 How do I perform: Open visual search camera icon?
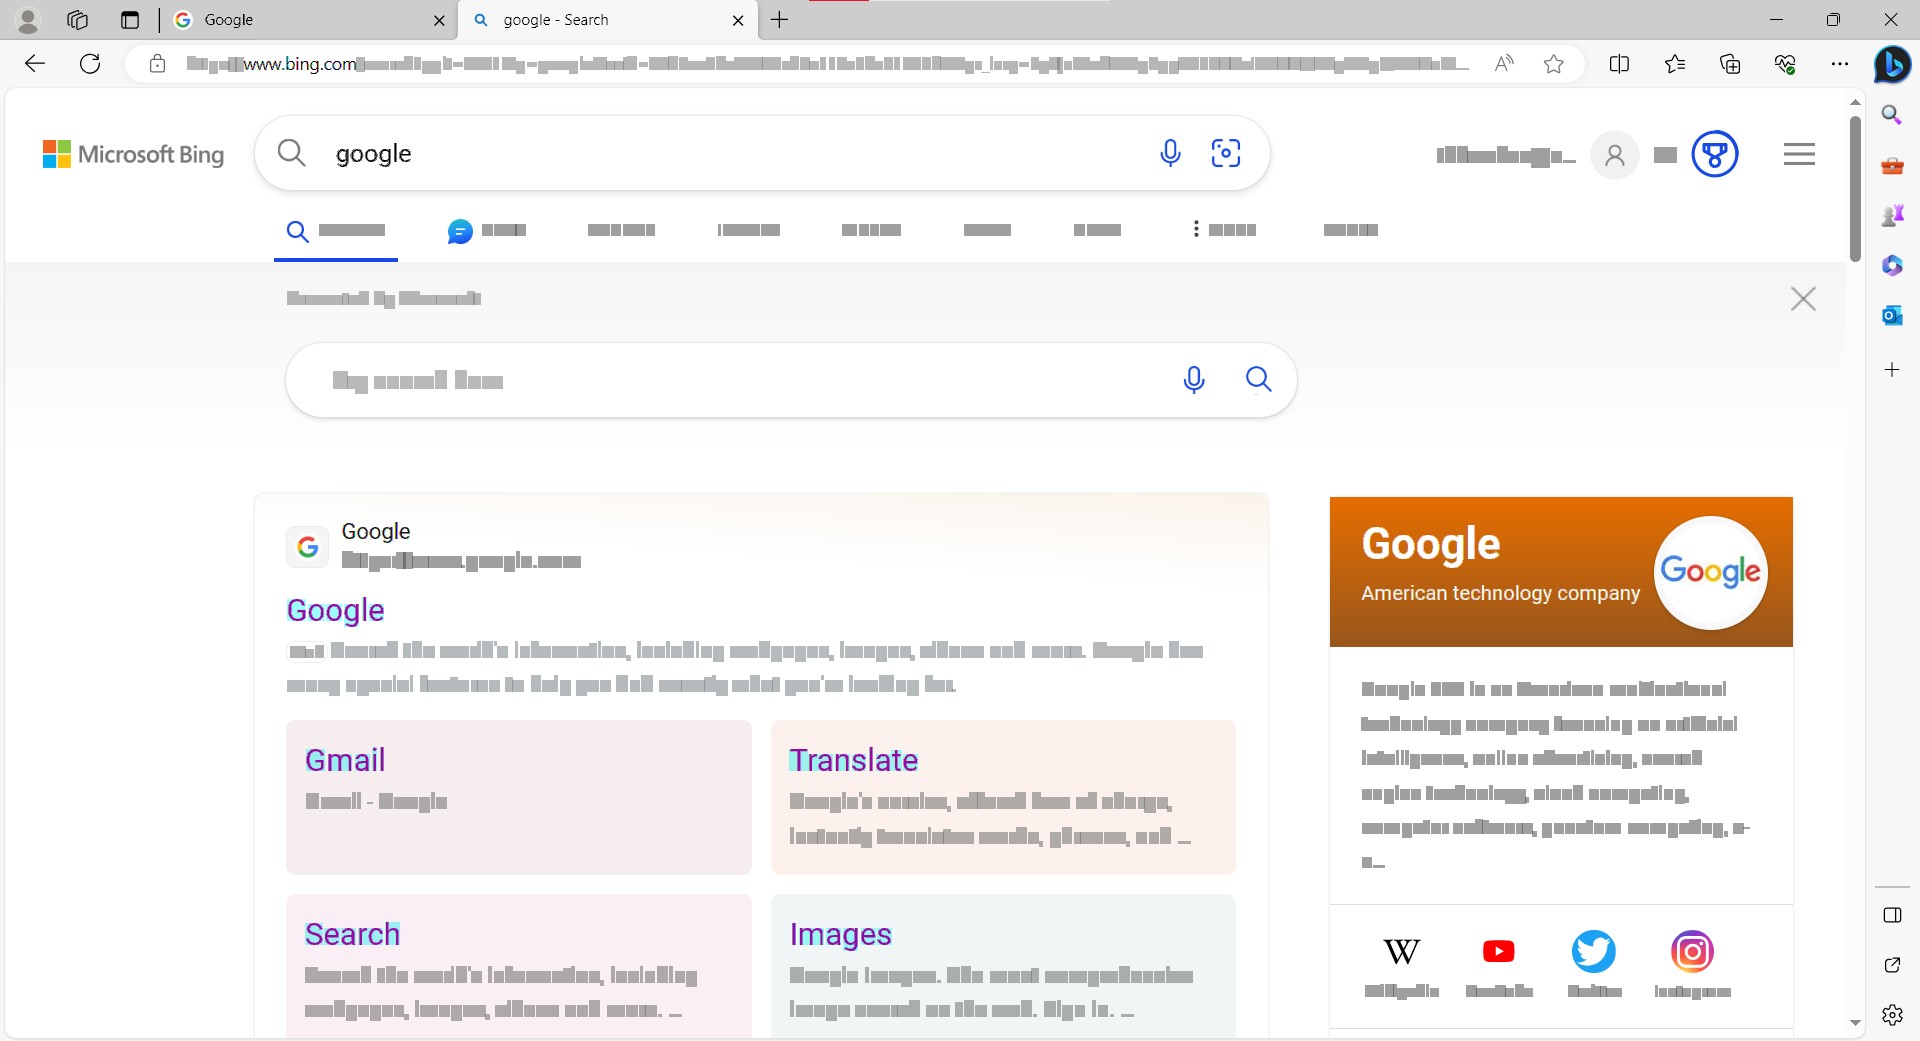point(1226,153)
